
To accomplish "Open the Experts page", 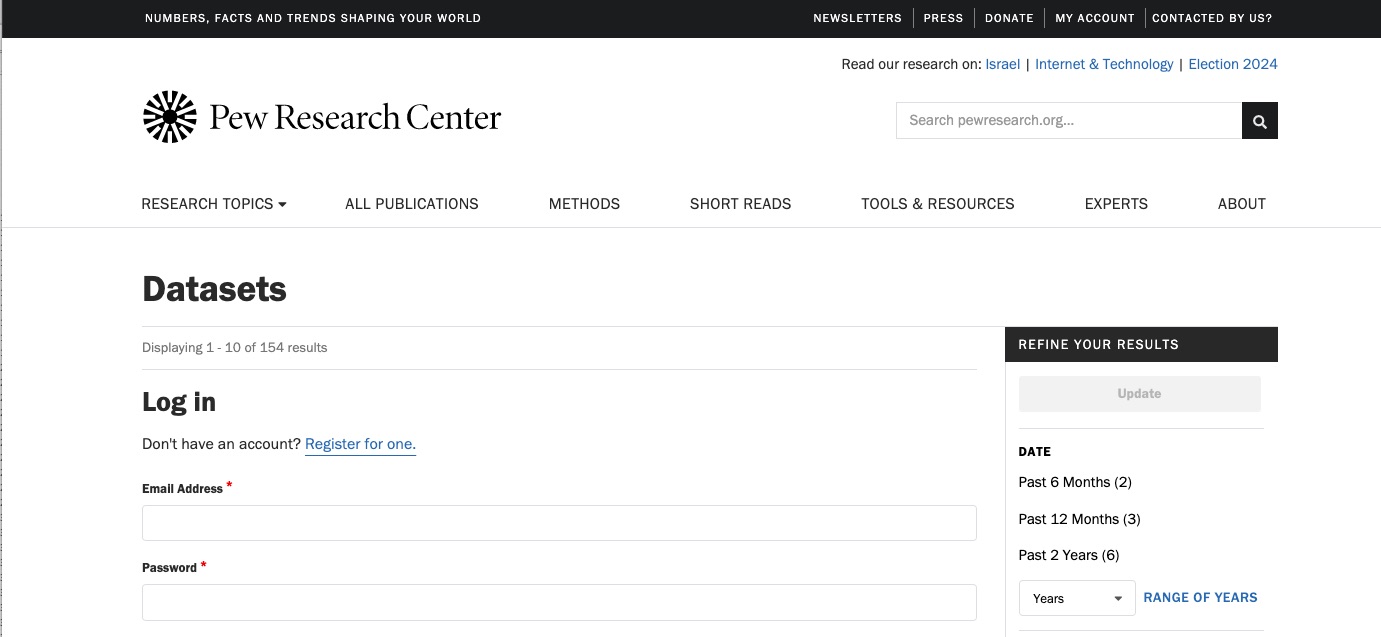I will 1116,204.
